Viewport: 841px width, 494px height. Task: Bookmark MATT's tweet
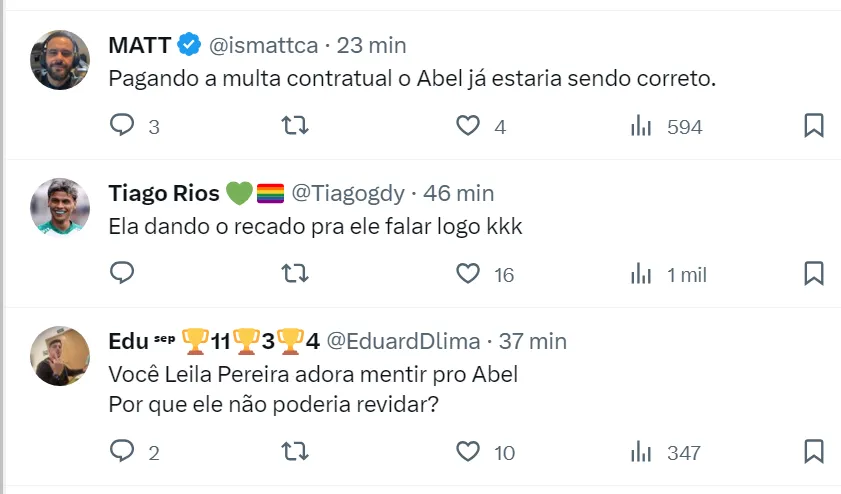pyautogui.click(x=814, y=126)
